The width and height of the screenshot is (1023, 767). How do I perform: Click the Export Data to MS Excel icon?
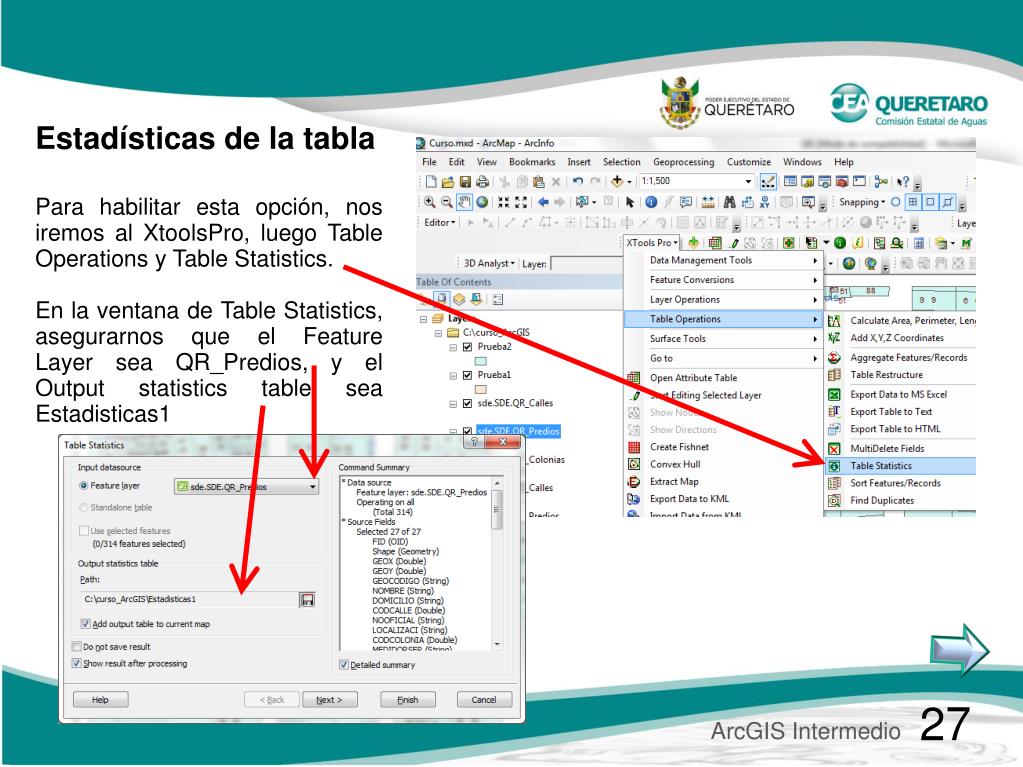click(x=834, y=395)
